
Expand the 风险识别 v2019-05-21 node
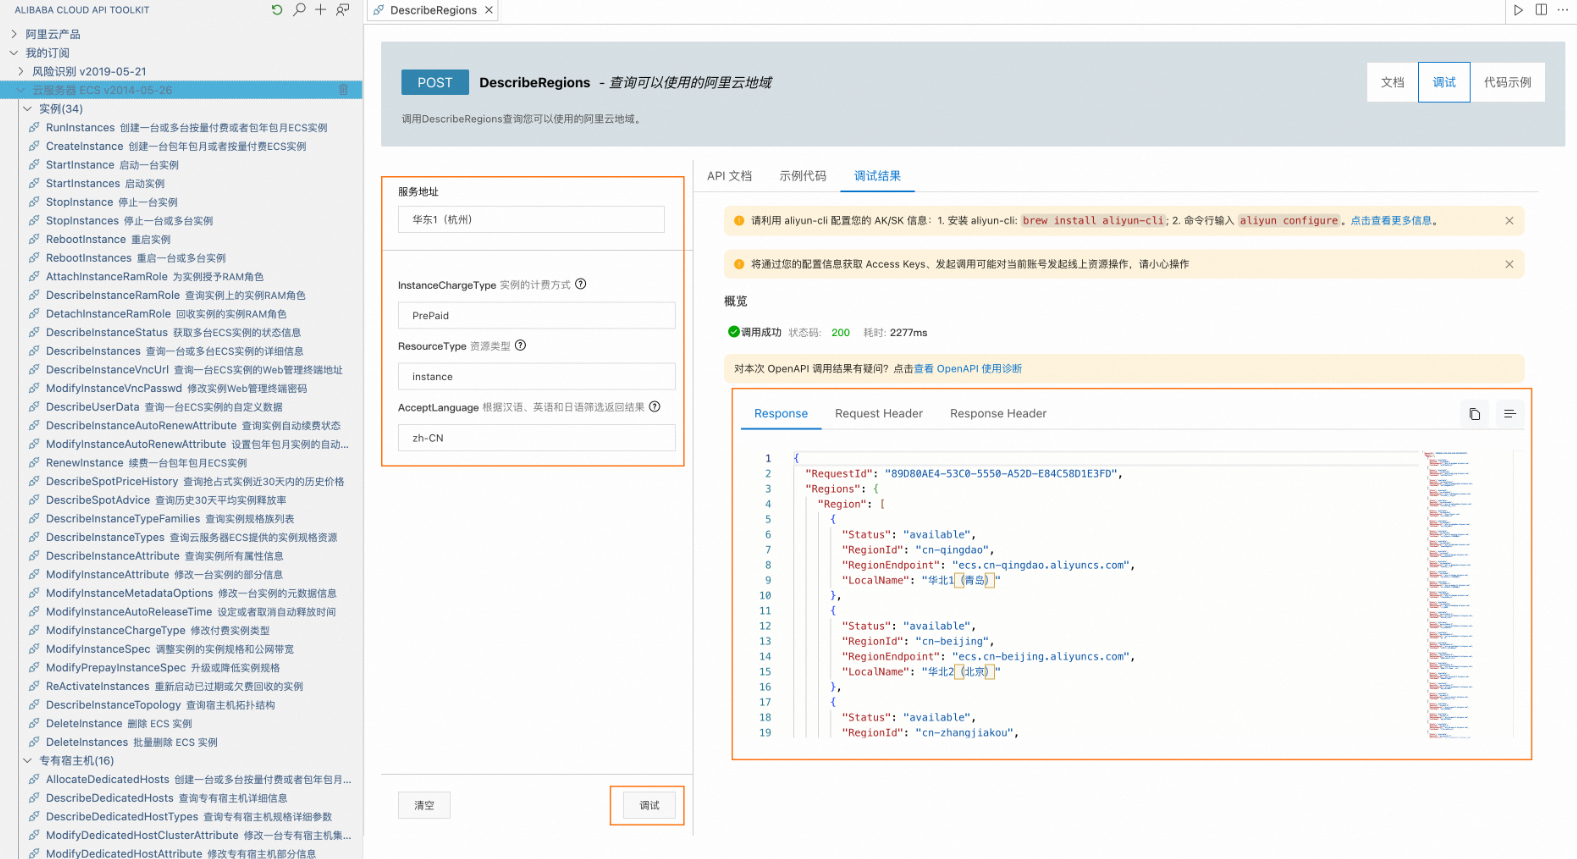coord(21,72)
